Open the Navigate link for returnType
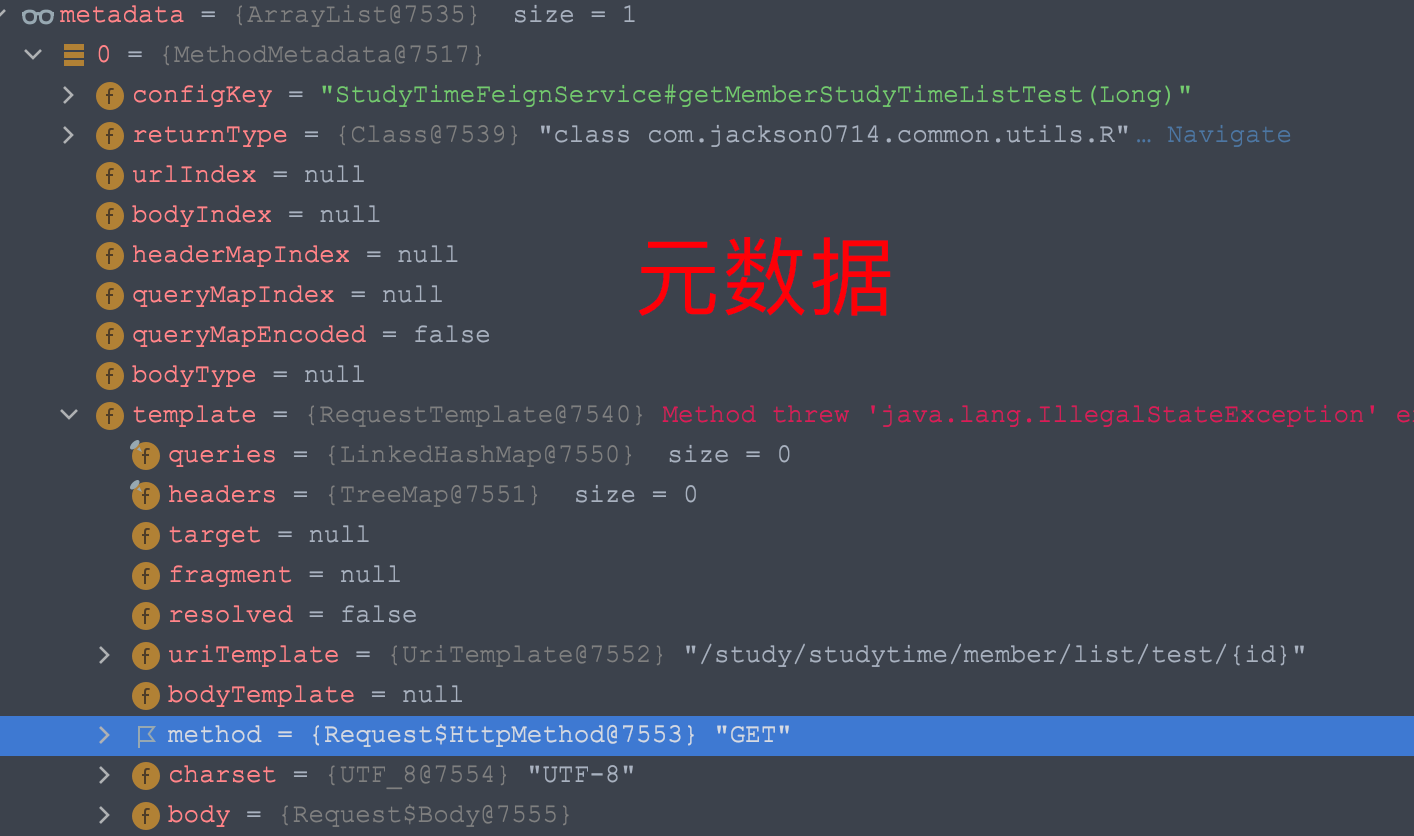The width and height of the screenshot is (1414, 836). click(1229, 135)
